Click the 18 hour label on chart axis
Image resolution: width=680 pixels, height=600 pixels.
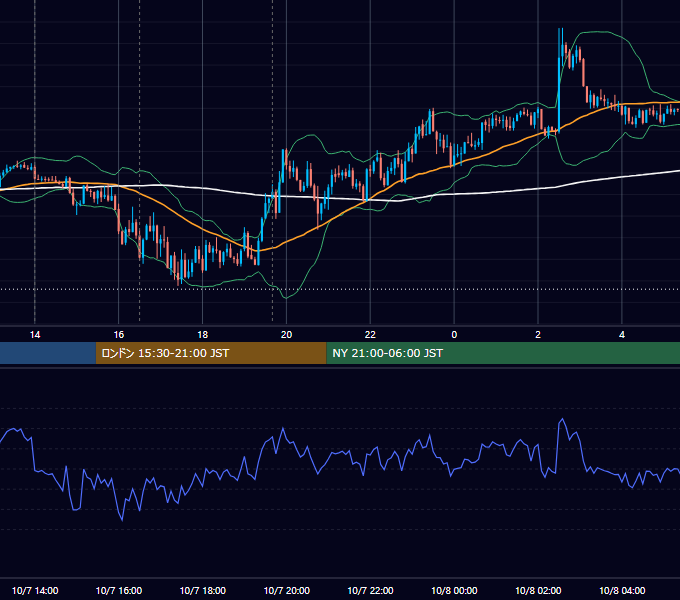203,335
